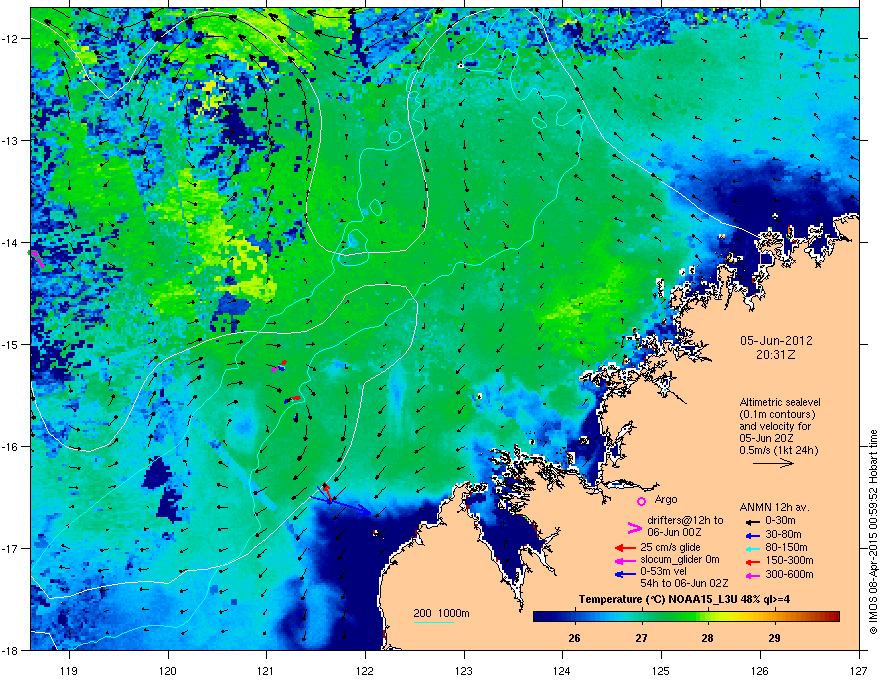Click the temperature color bar

pos(686,617)
